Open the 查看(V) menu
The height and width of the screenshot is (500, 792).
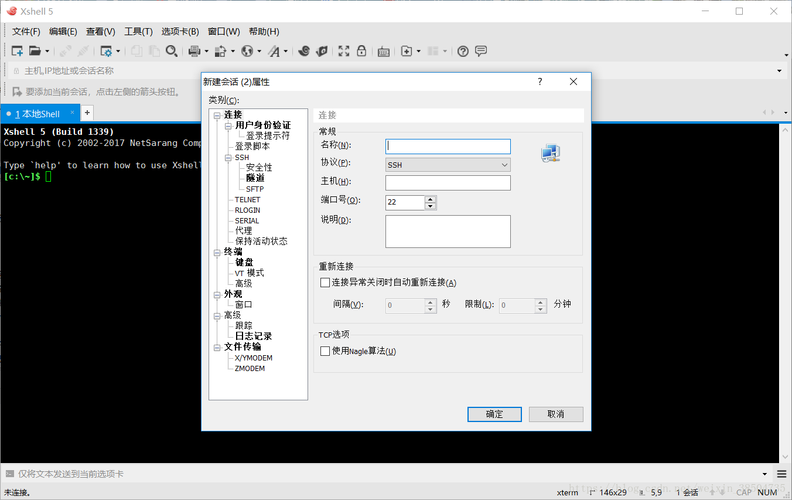[x=101, y=31]
